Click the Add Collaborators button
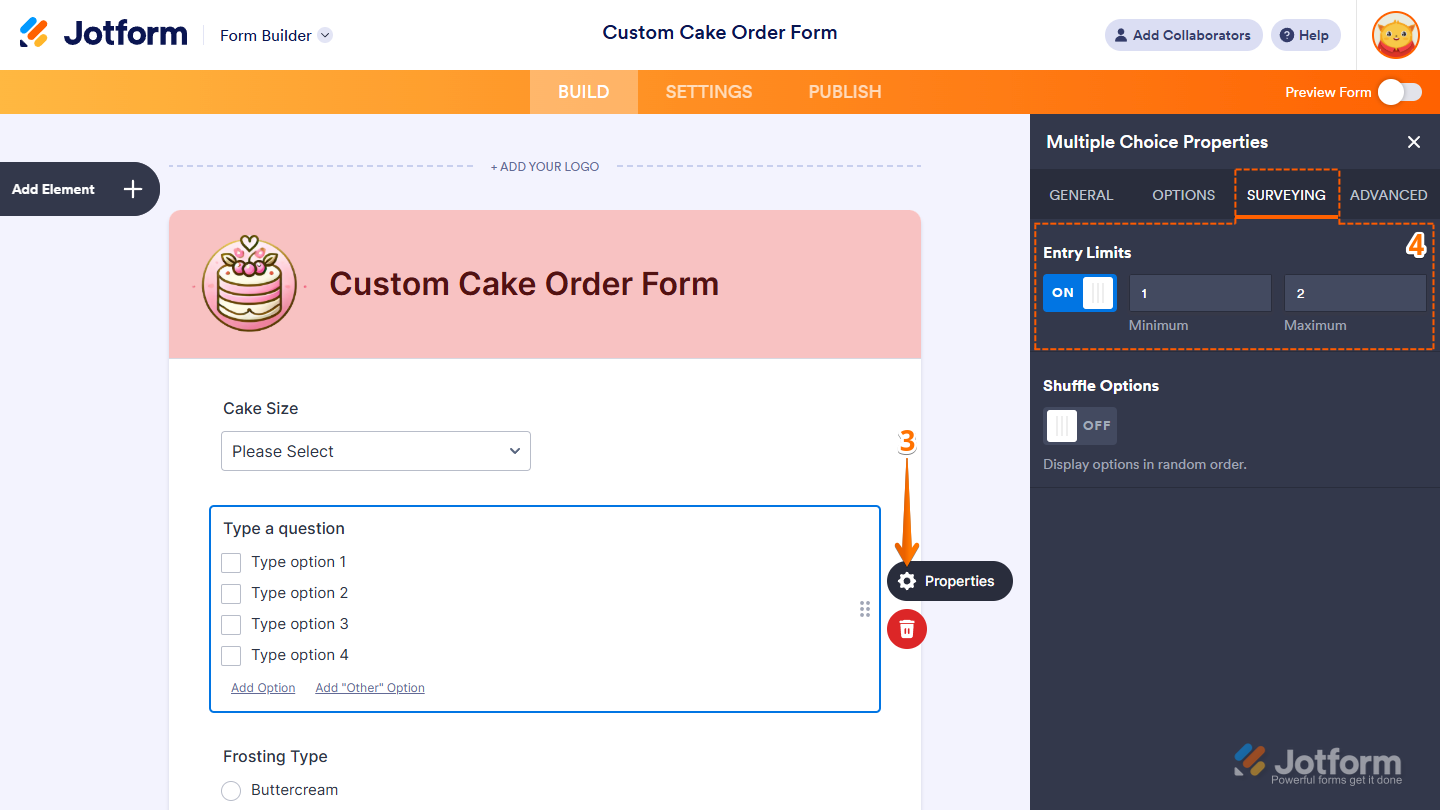 point(1183,35)
